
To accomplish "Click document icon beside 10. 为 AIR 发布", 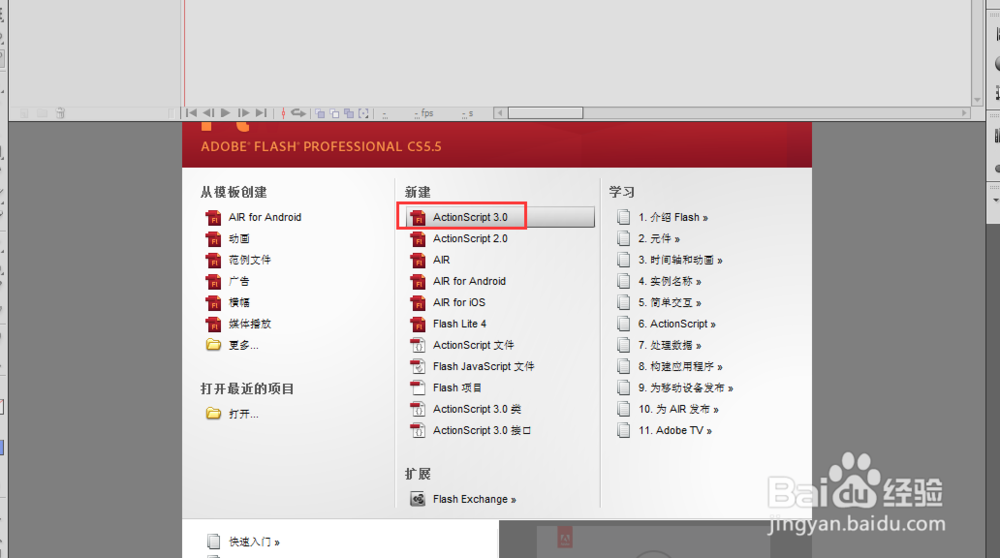I will coord(623,409).
